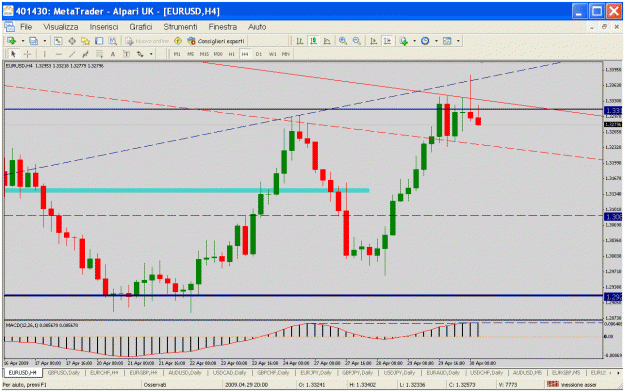Expand the Indicators dropdown arrow
625x392 pixels.
click(x=415, y=41)
